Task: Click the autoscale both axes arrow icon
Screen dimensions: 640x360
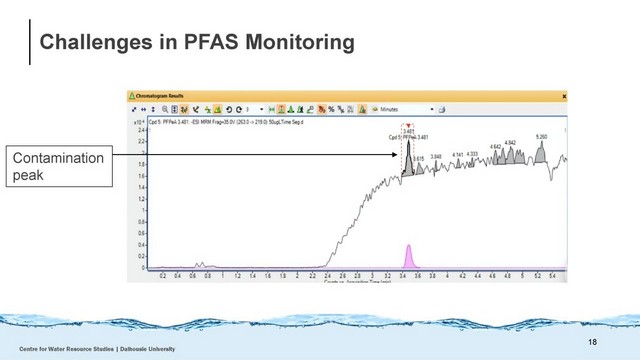Action: point(134,109)
